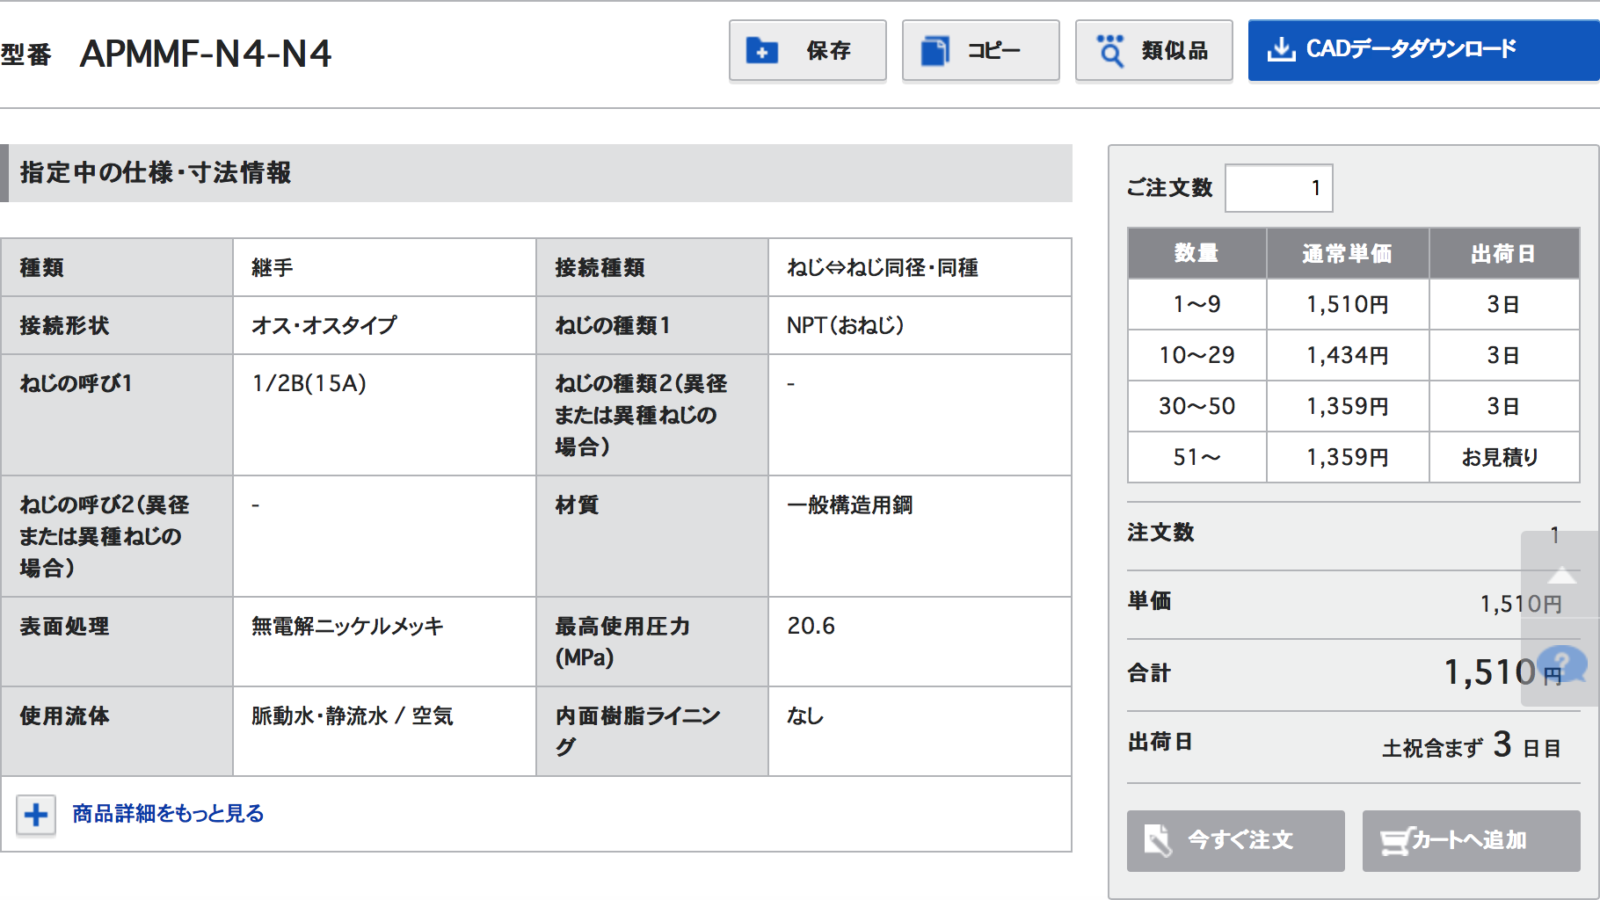Select the 1〜9 quantity price row
The height and width of the screenshot is (900, 1600).
click(x=1352, y=304)
